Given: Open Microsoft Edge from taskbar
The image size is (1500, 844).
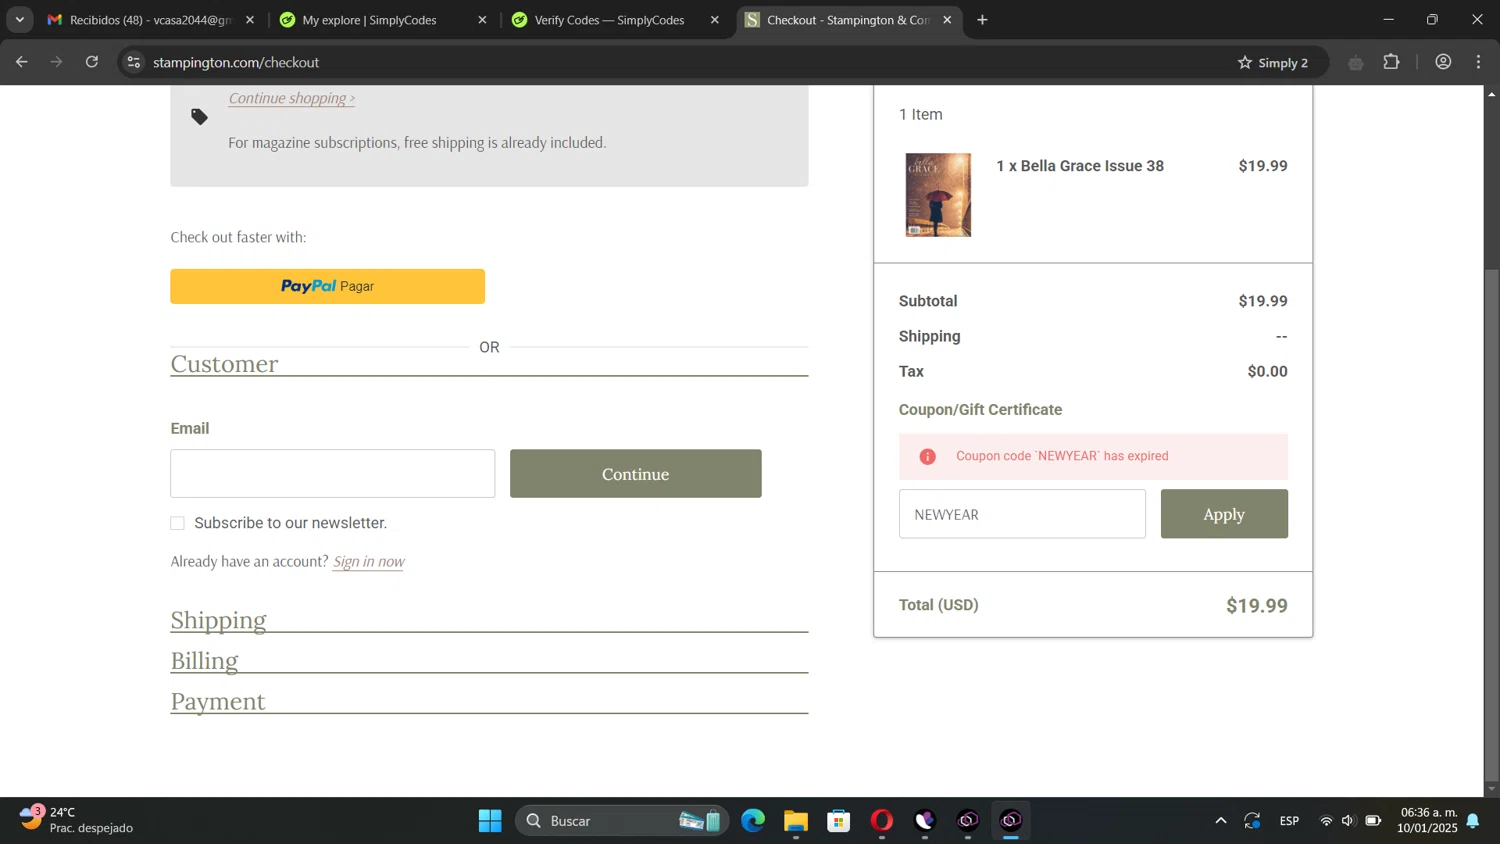Looking at the screenshot, I should tap(753, 821).
